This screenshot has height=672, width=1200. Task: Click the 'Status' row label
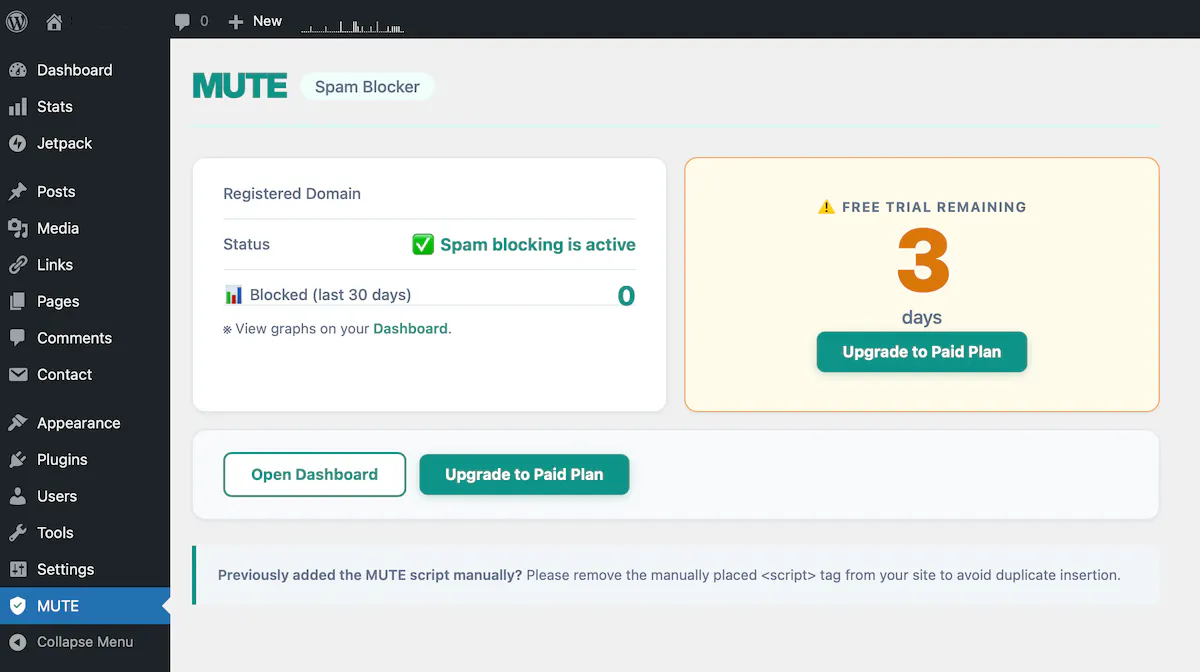pos(246,244)
